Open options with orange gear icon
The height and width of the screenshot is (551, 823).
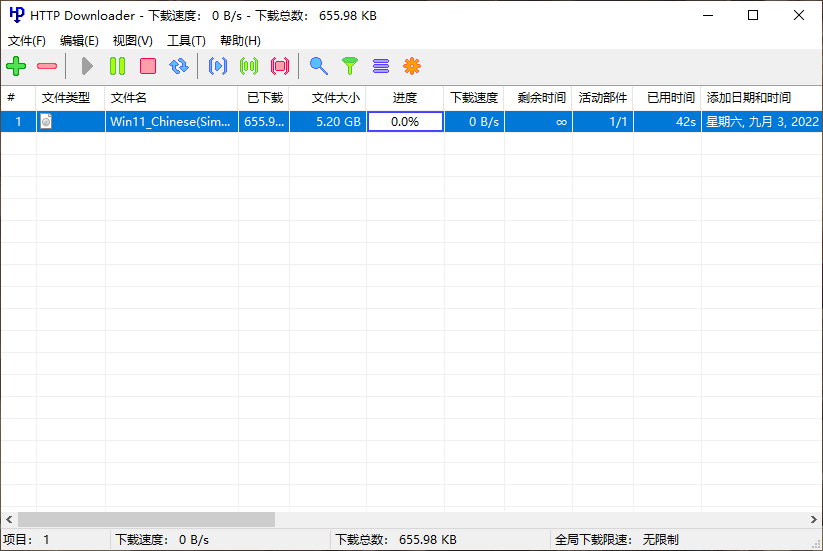[412, 66]
